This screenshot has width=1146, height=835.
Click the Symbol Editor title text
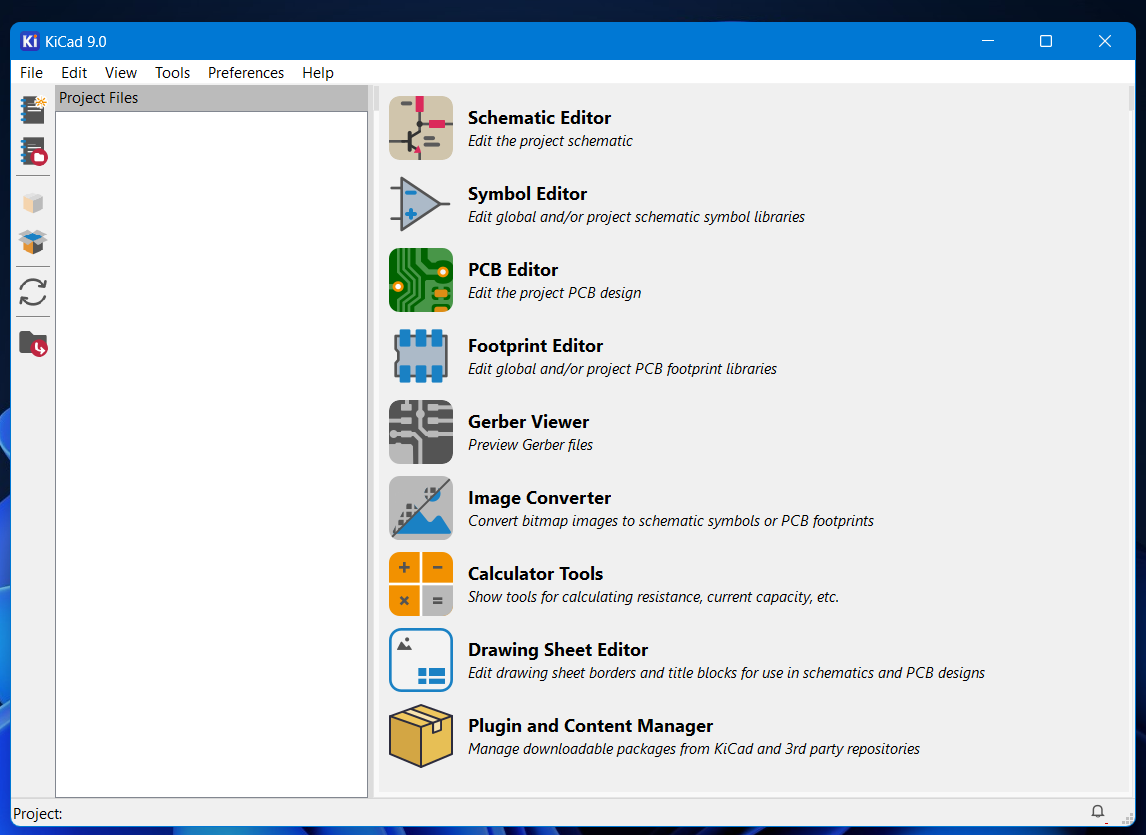pos(528,194)
